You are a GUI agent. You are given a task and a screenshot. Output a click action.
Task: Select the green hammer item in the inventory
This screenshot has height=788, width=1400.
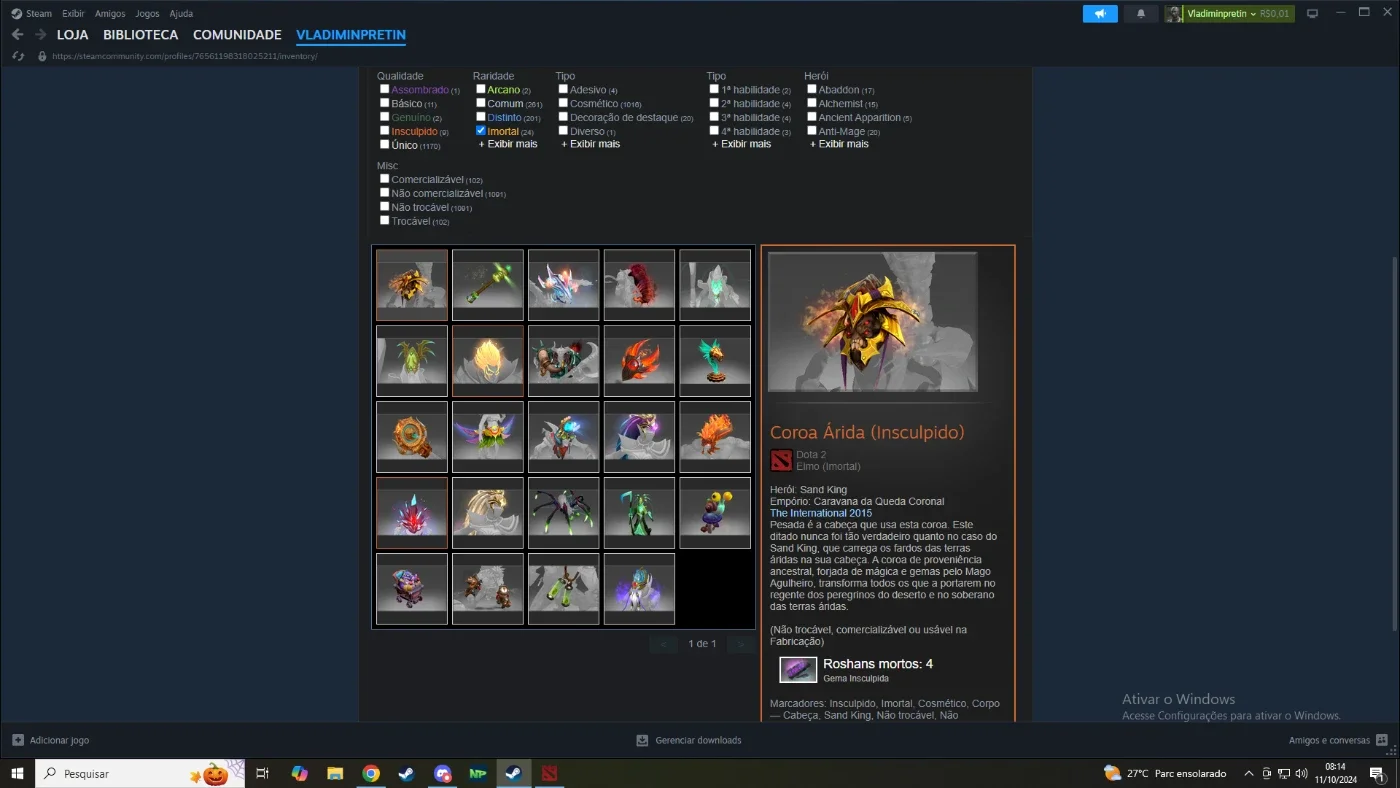pyautogui.click(x=488, y=285)
